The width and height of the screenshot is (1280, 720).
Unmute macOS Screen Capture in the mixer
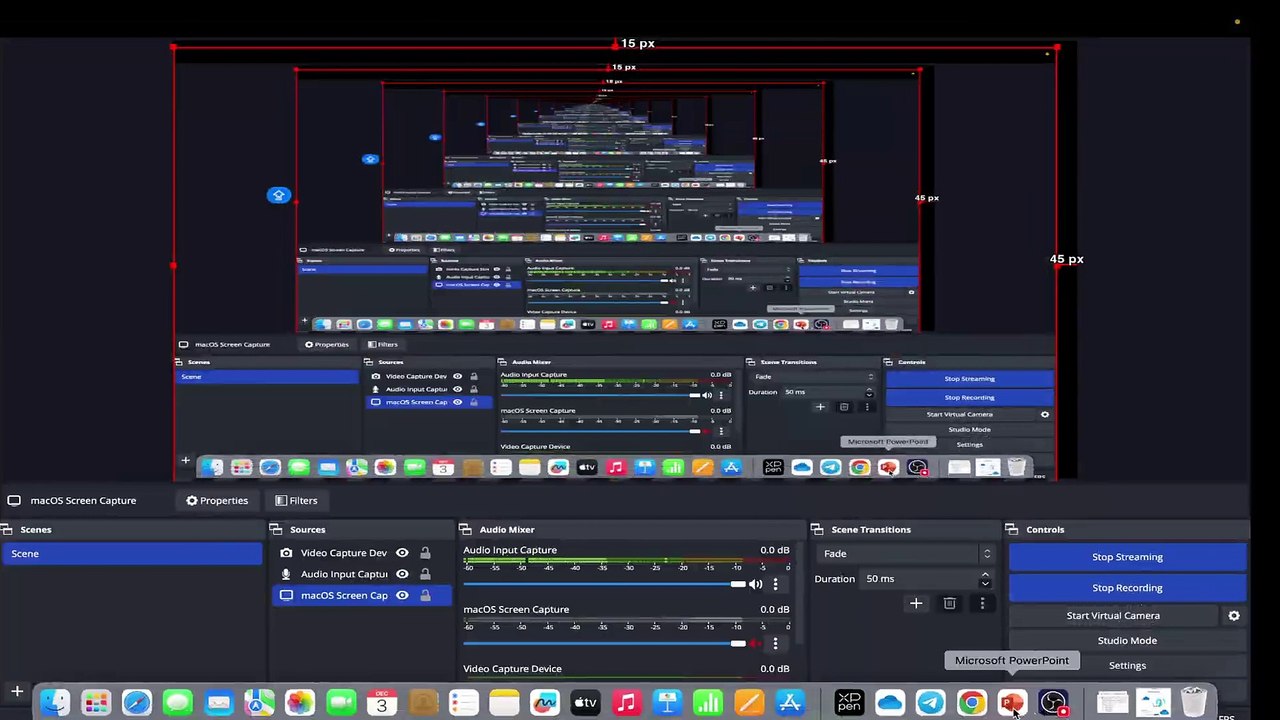756,644
